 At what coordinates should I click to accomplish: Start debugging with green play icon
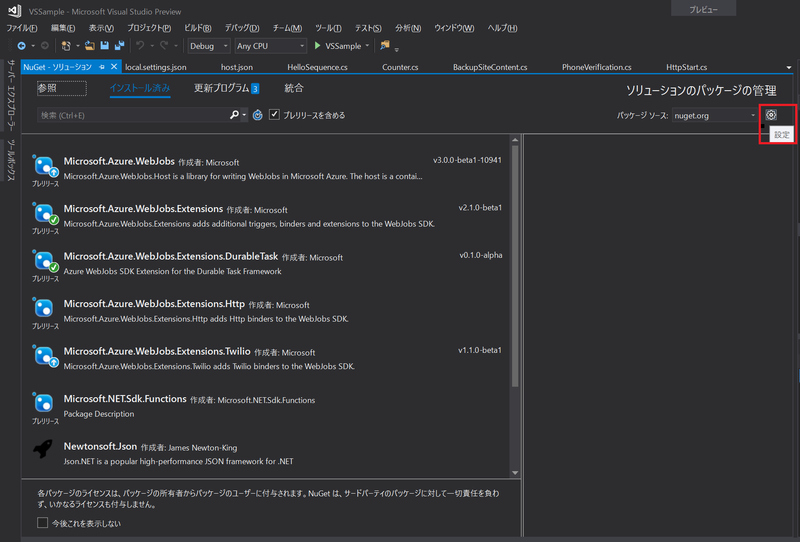tap(317, 46)
